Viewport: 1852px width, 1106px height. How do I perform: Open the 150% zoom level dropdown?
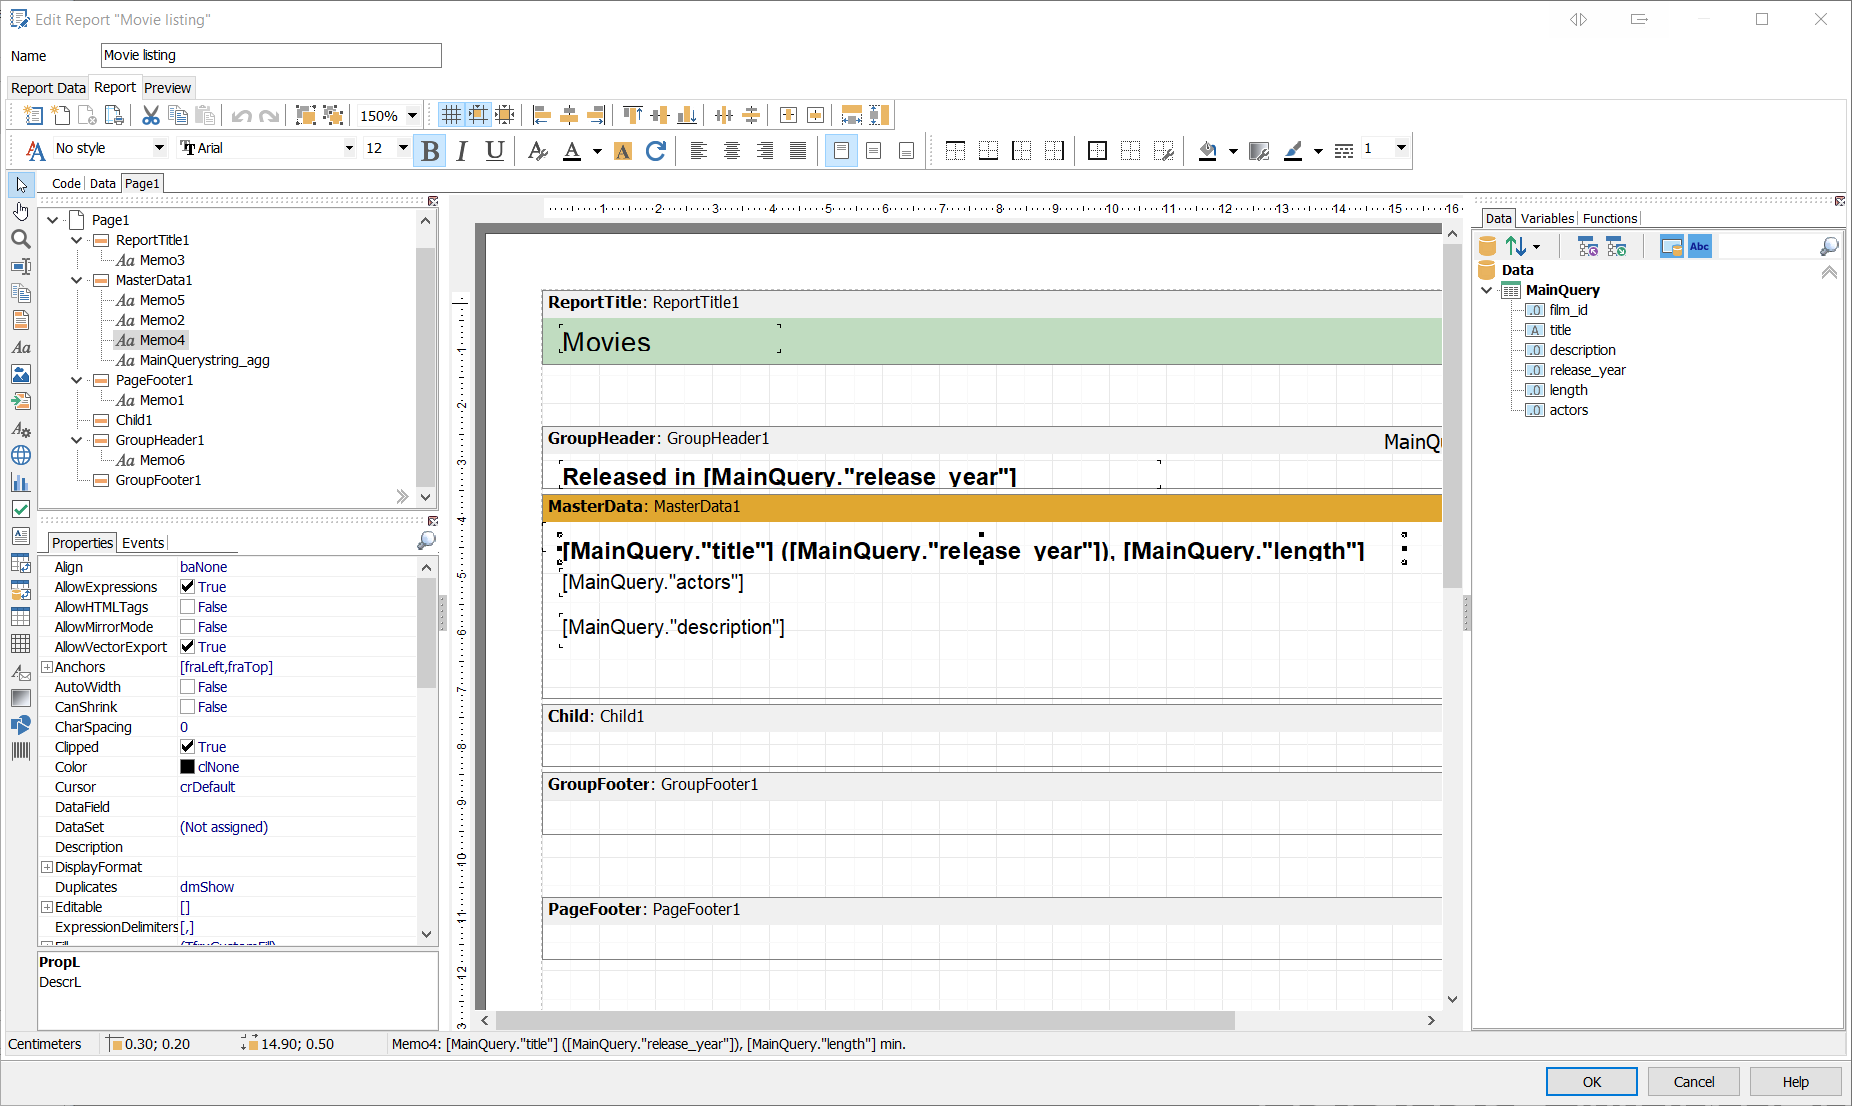tap(412, 116)
